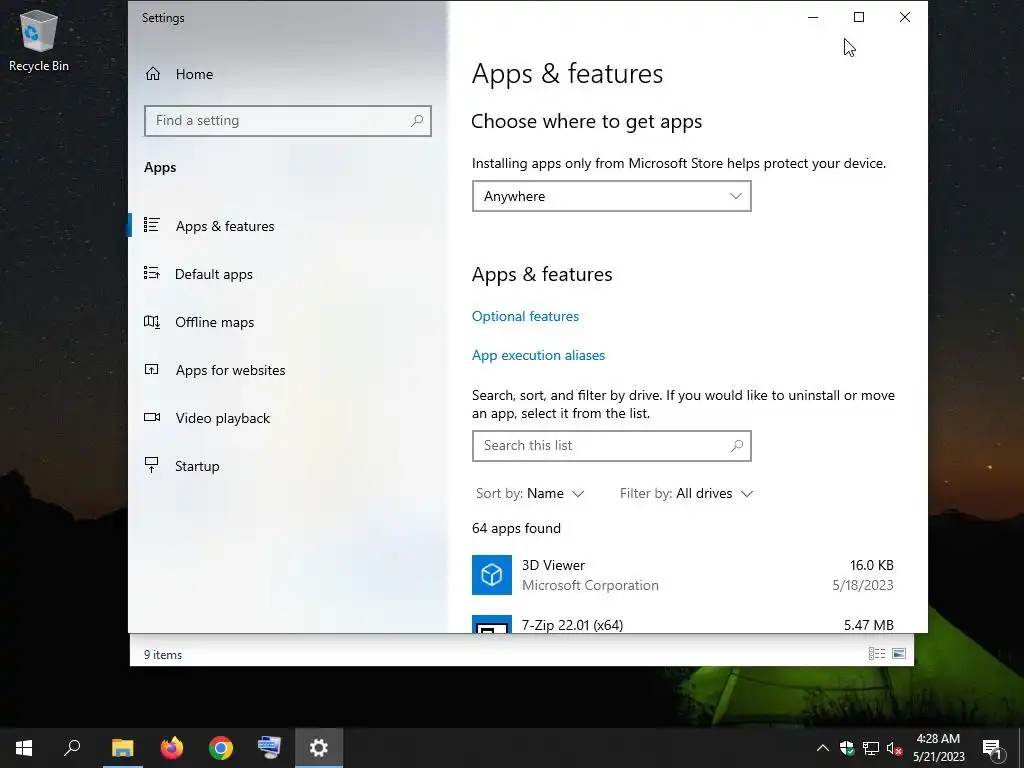The height and width of the screenshot is (768, 1024).
Task: Open the notification center icon
Action: point(992,748)
